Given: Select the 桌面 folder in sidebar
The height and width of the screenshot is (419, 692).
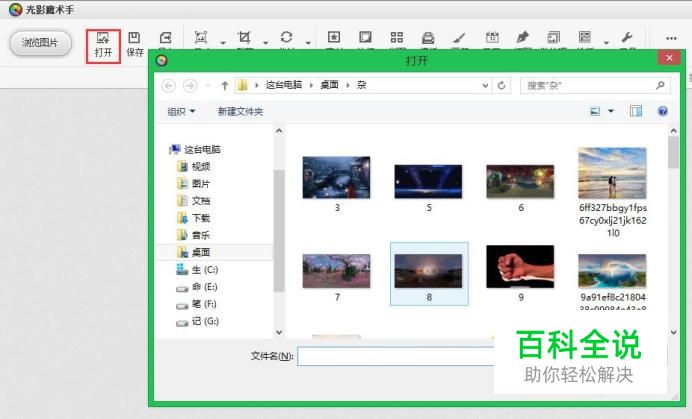Looking at the screenshot, I should pos(193,252).
